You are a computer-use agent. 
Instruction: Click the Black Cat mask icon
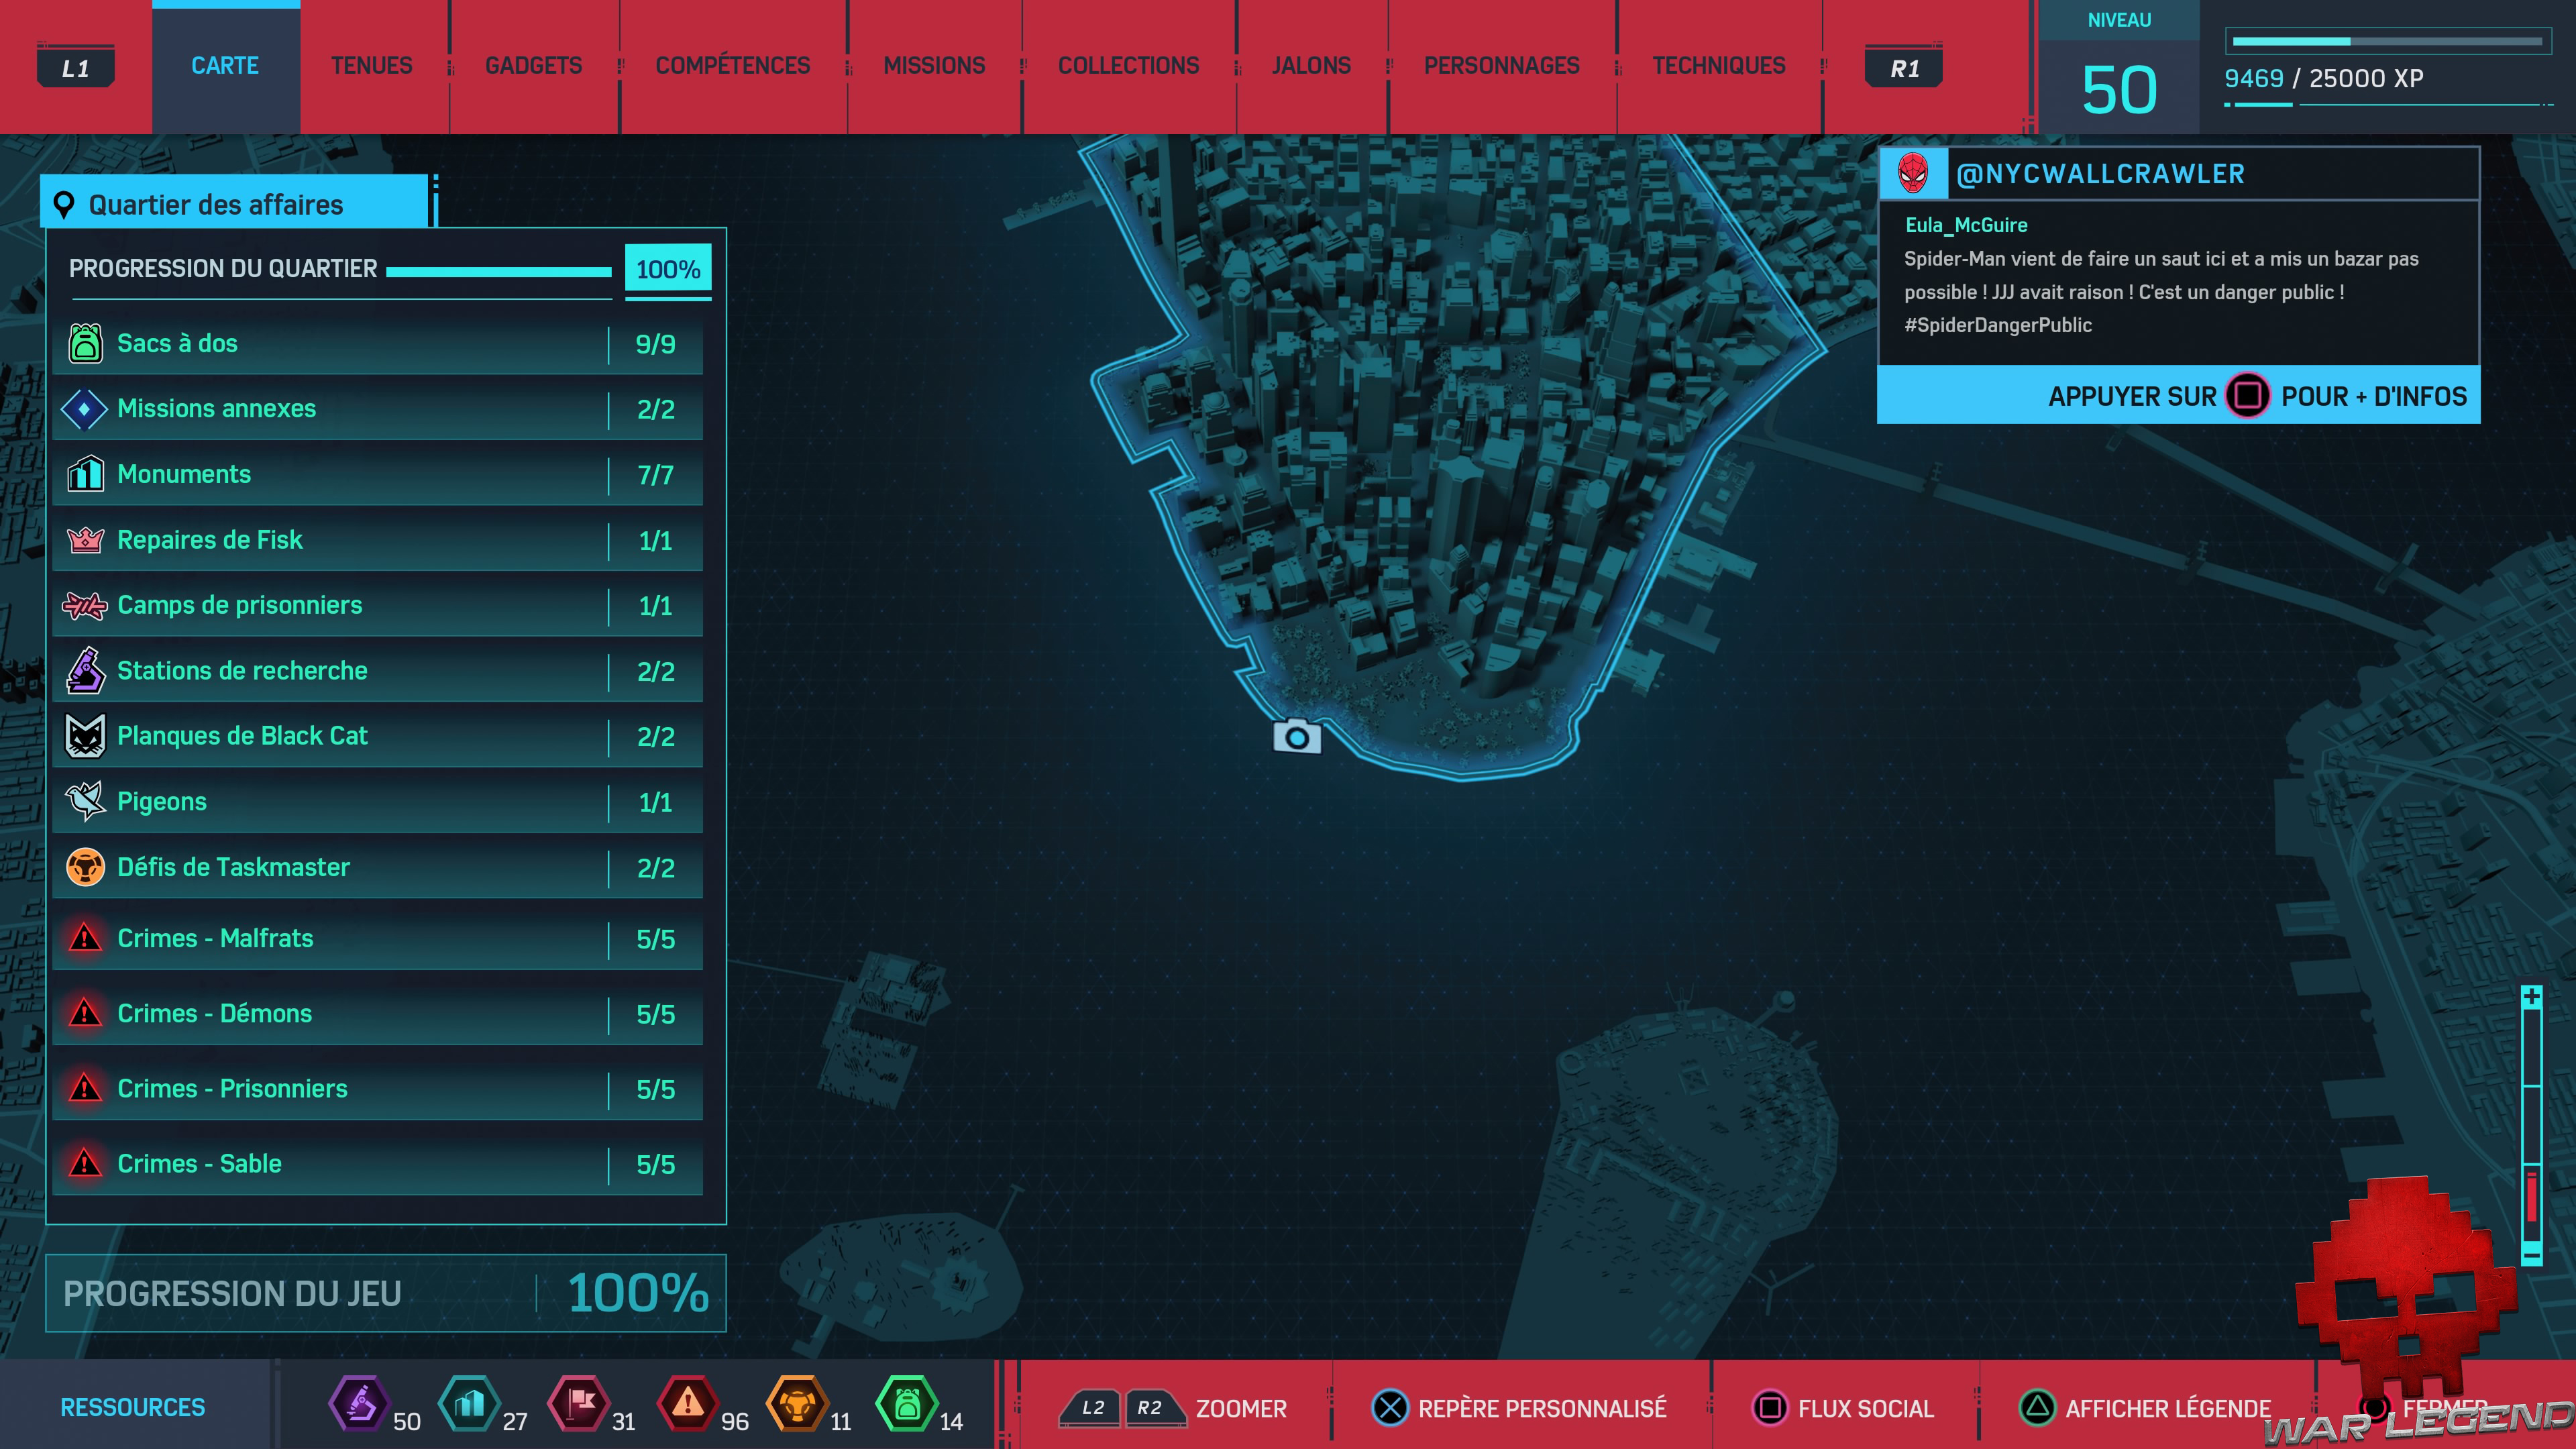pos(85,736)
